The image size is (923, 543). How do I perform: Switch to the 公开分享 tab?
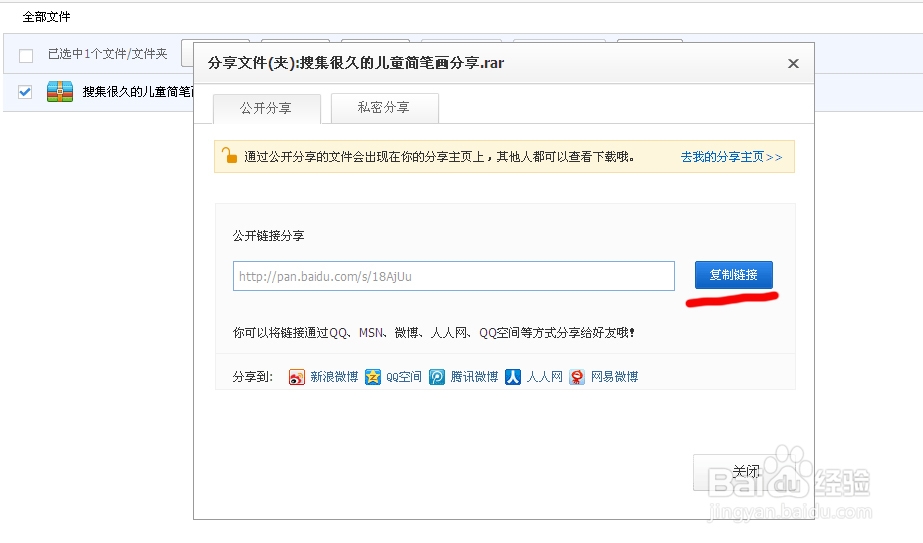click(x=267, y=108)
